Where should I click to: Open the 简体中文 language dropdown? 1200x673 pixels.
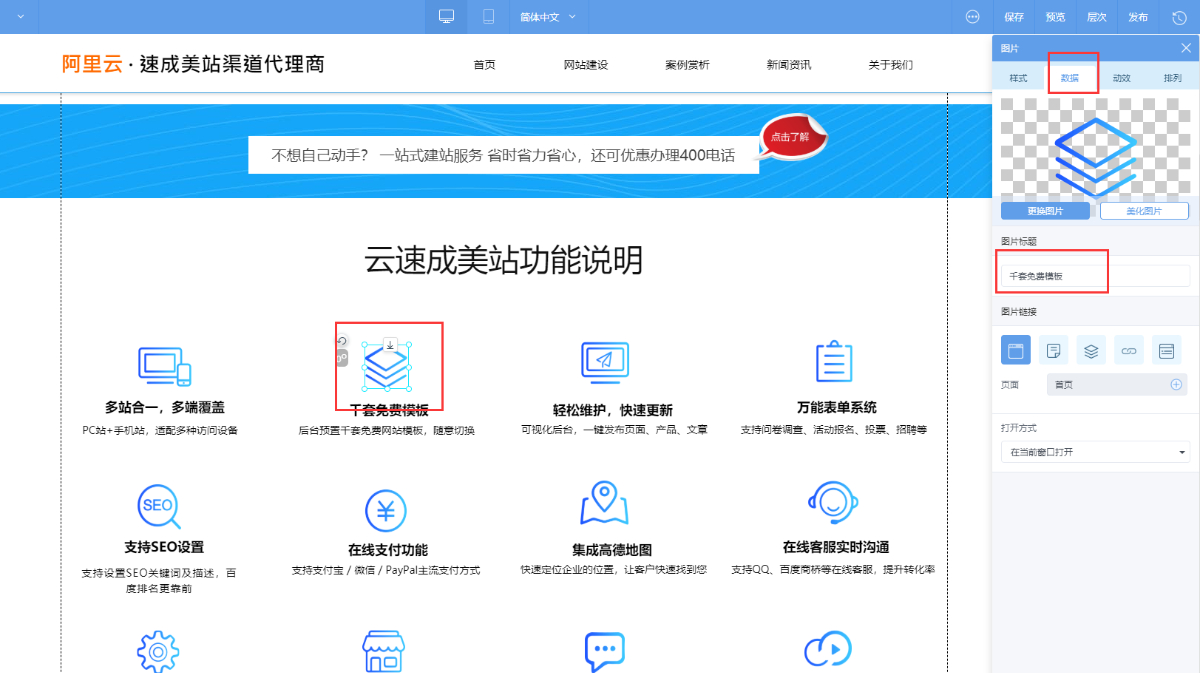548,17
